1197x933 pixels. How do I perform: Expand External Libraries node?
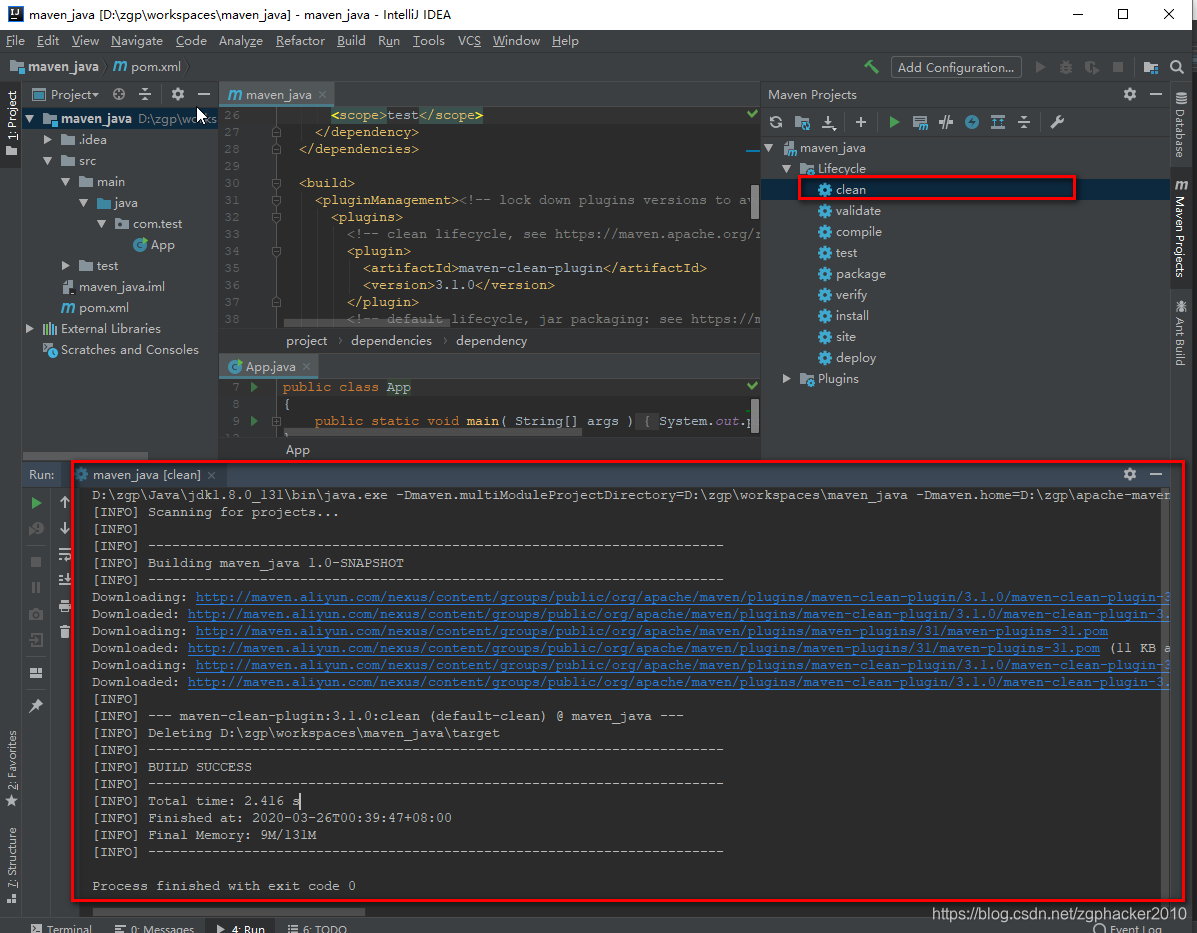tap(30, 328)
